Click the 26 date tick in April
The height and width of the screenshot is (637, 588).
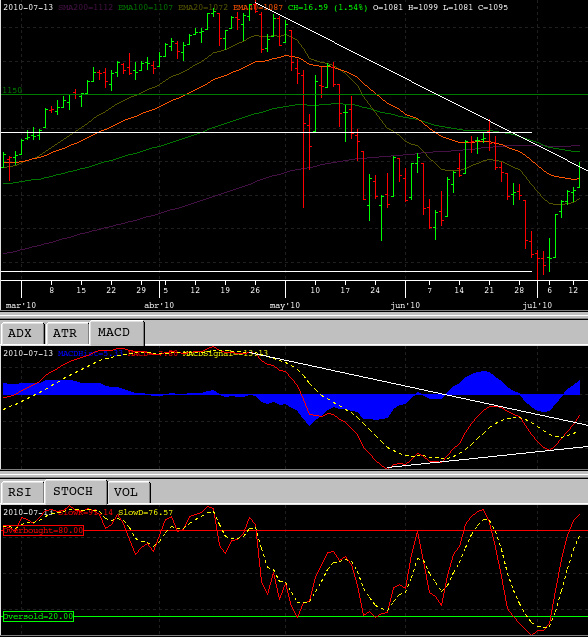click(x=255, y=290)
